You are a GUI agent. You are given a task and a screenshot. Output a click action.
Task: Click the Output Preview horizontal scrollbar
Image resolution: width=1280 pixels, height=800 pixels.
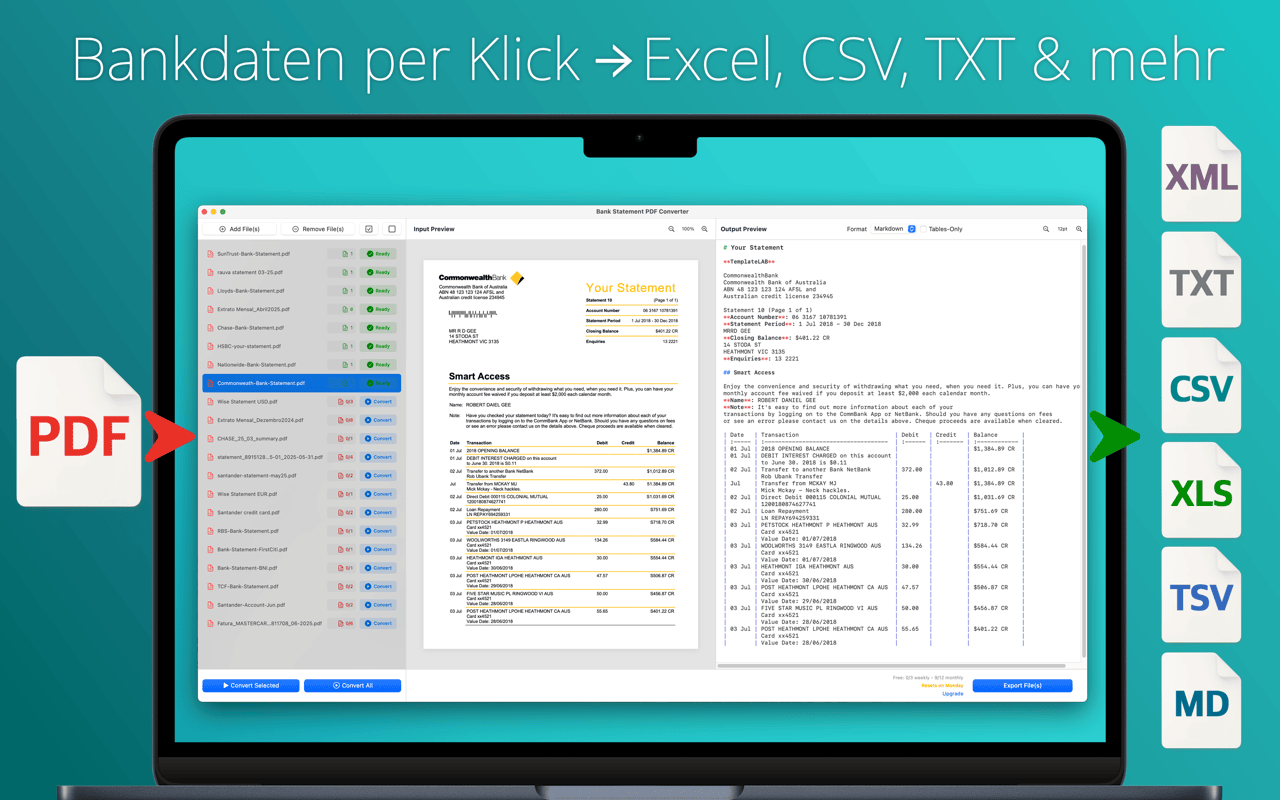(x=892, y=665)
